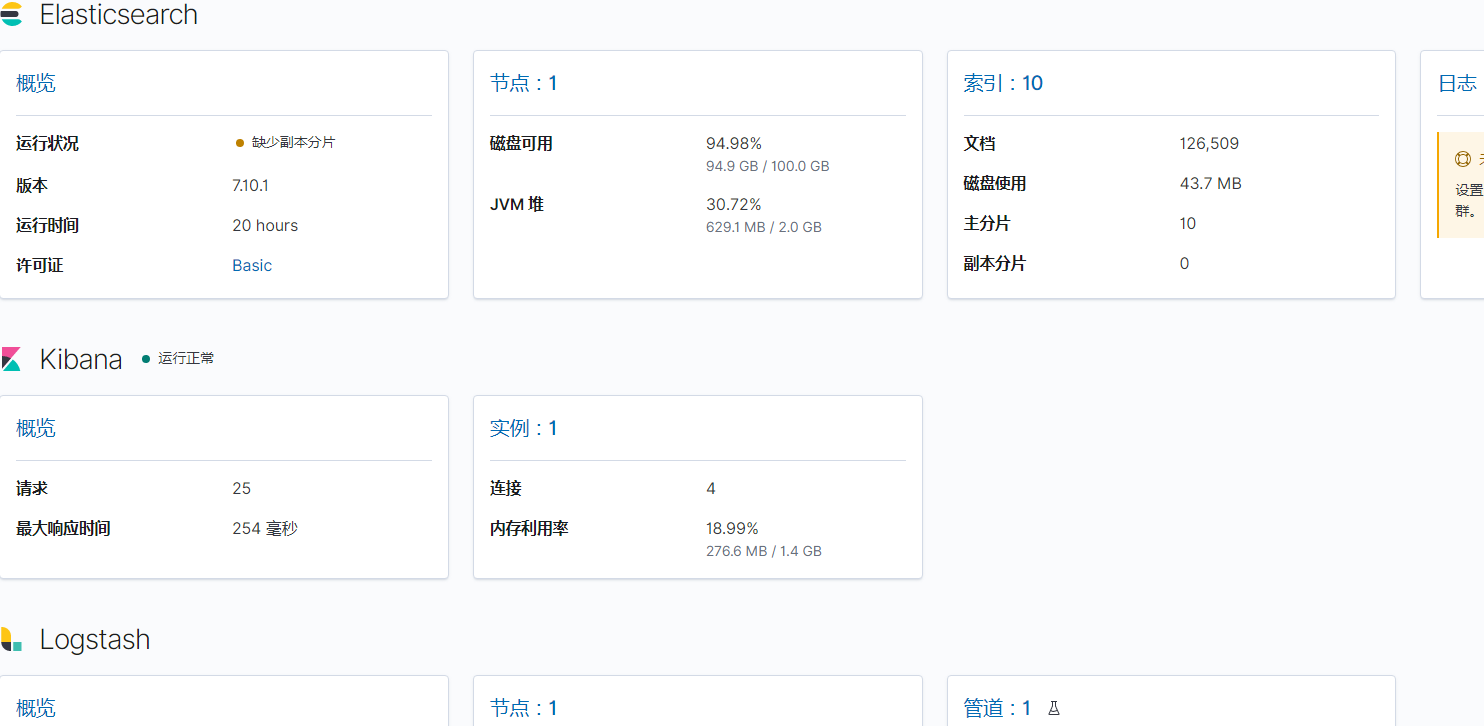Open the 日志 panel heading
This screenshot has height=726, width=1484.
[x=1462, y=83]
